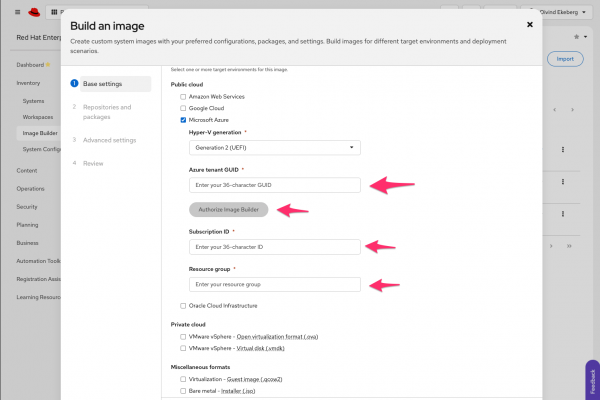
Task: Open Operations in the side navigation
Action: click(x=30, y=189)
